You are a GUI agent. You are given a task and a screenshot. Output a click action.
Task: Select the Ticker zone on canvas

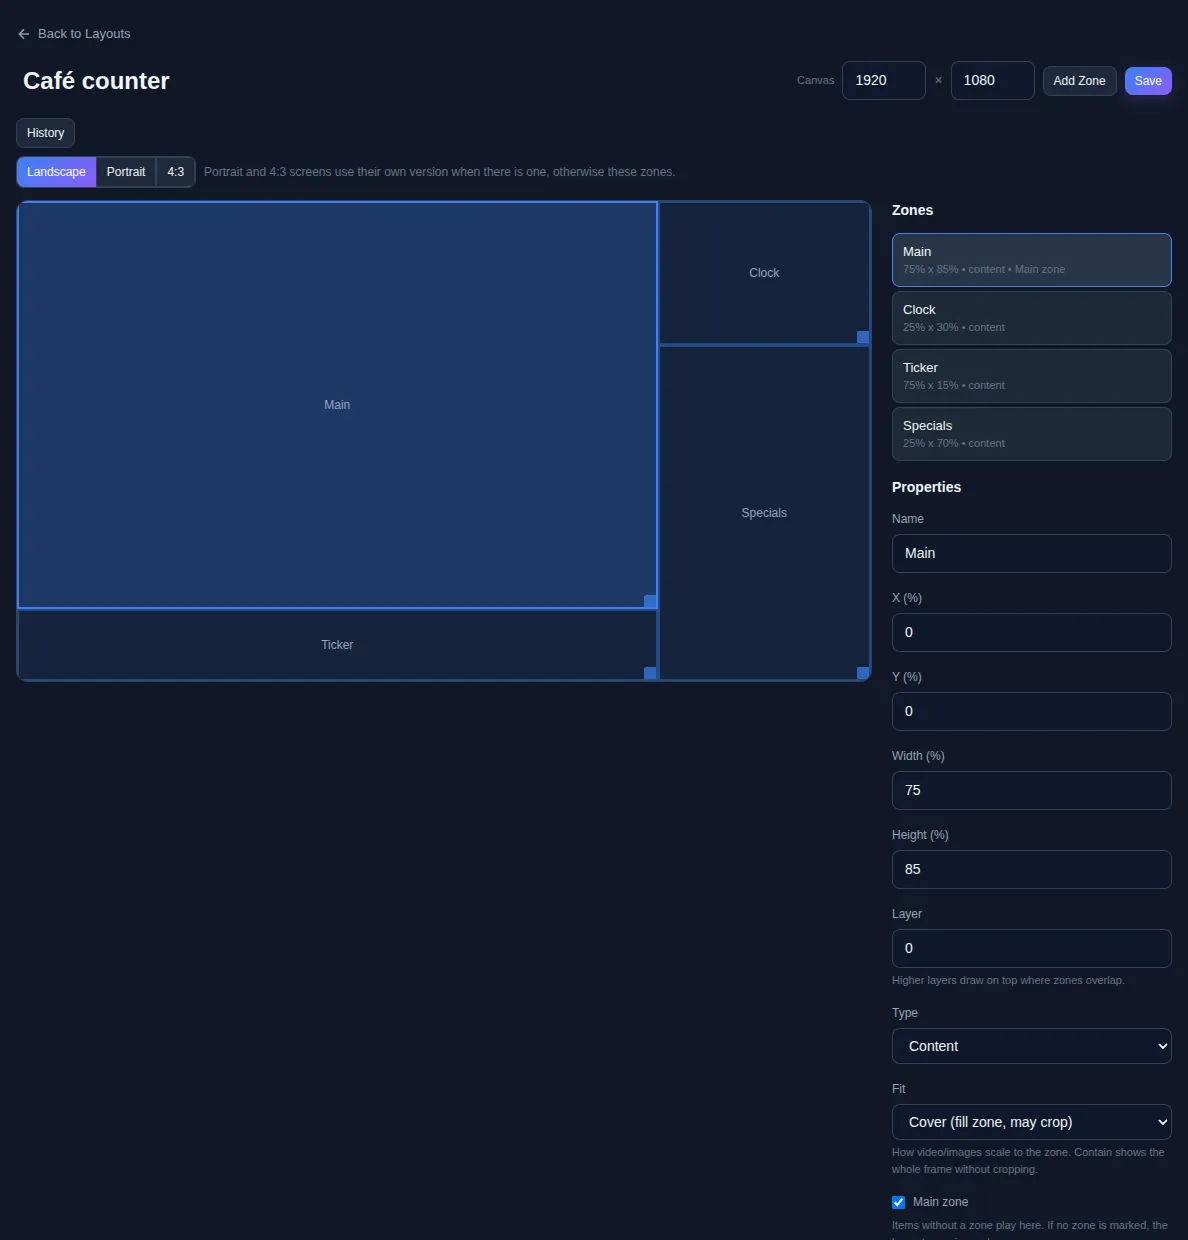click(337, 645)
